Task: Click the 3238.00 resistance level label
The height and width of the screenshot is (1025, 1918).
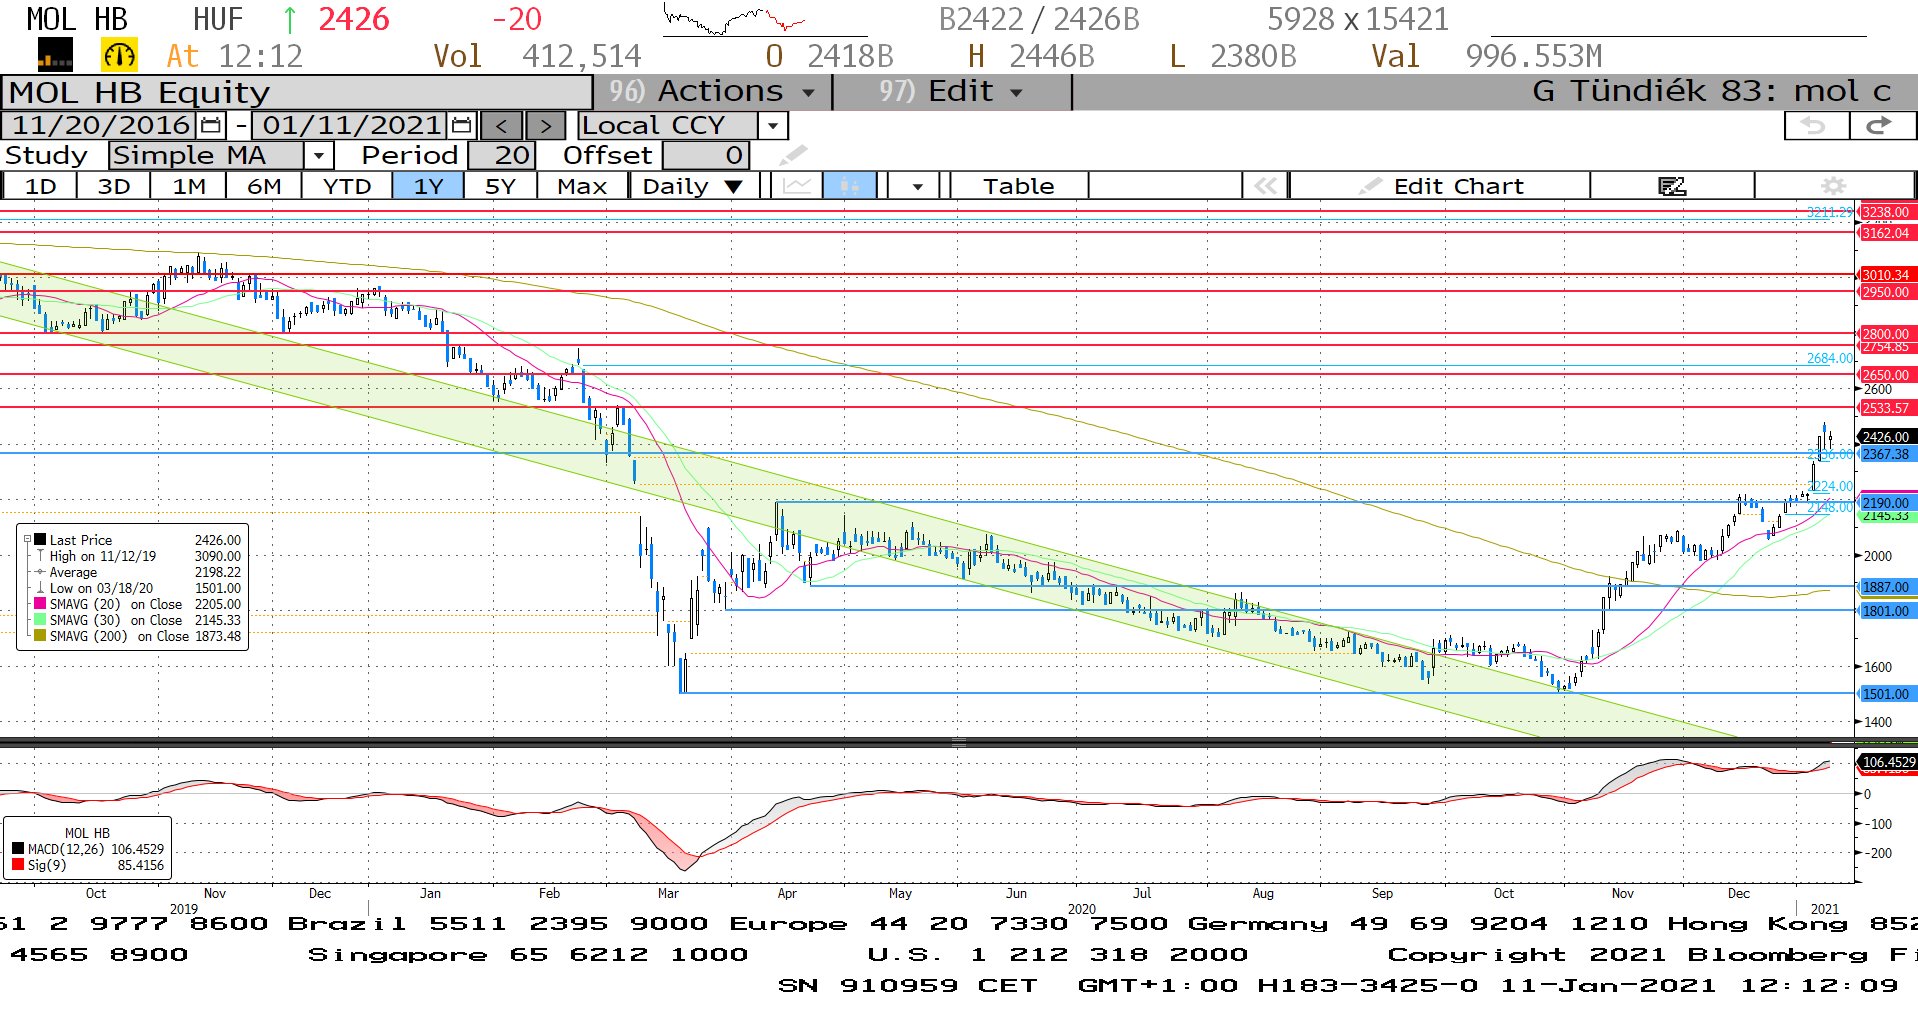Action: pyautogui.click(x=1886, y=212)
